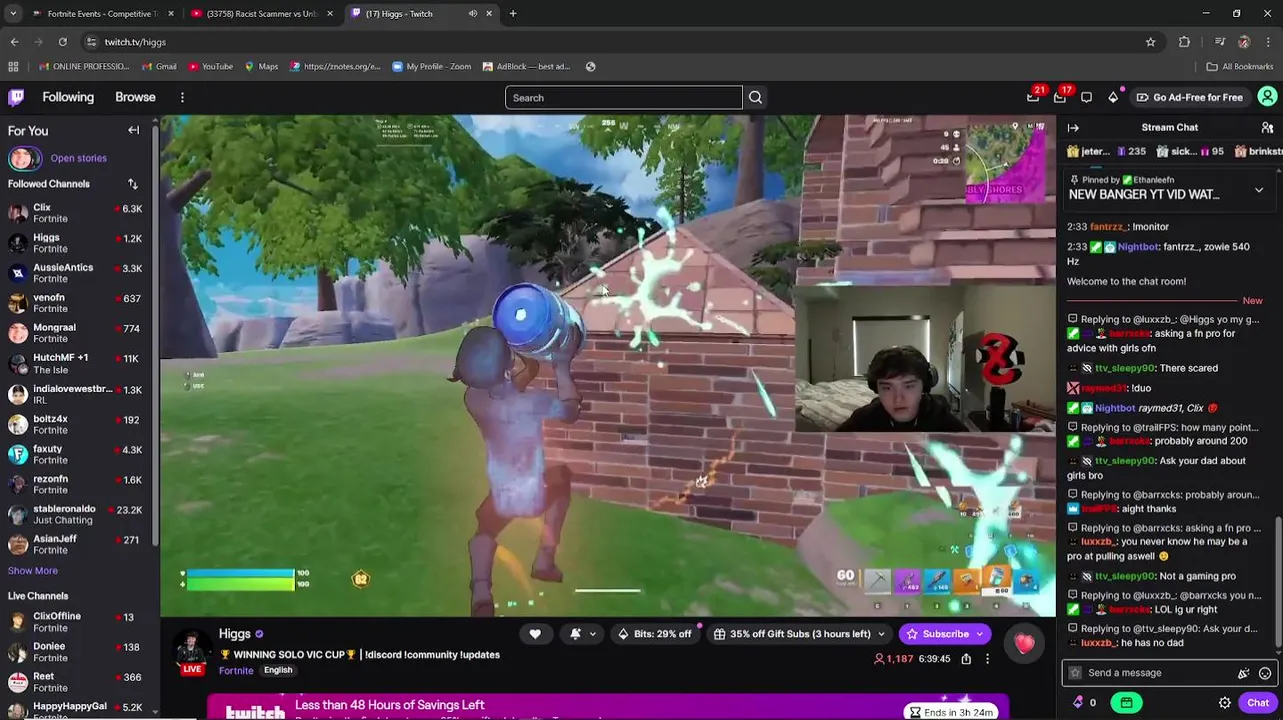Image resolution: width=1283 pixels, height=720 pixels.
Task: Open the Gmail bookmark
Action: click(x=158, y=67)
